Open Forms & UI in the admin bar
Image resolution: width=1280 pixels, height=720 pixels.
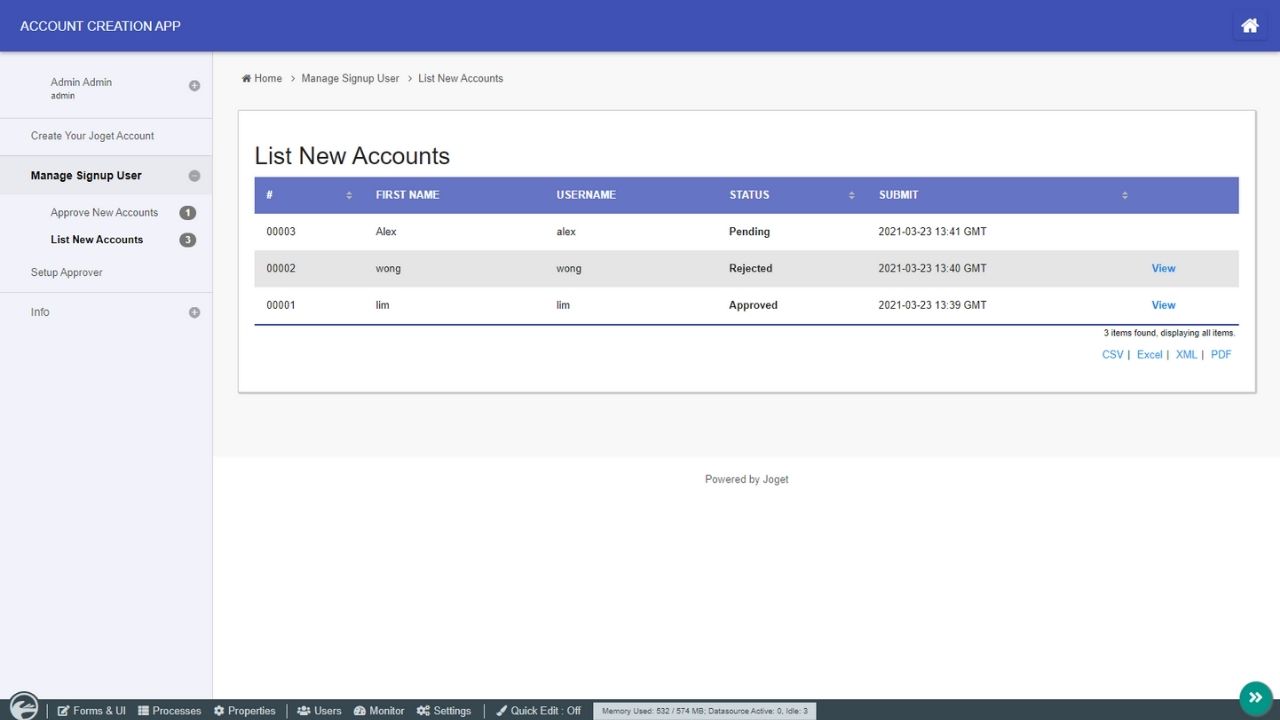click(92, 711)
